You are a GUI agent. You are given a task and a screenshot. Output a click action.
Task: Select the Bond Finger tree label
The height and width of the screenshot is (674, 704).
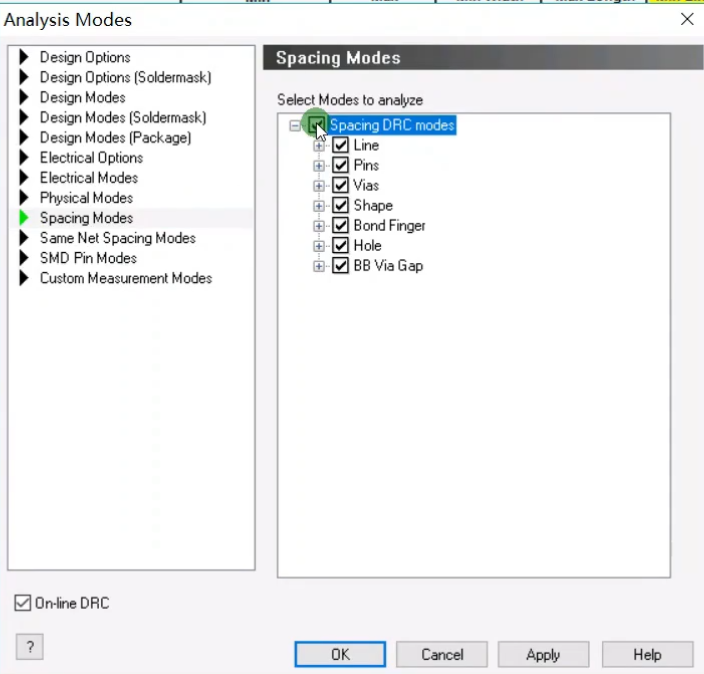(389, 225)
